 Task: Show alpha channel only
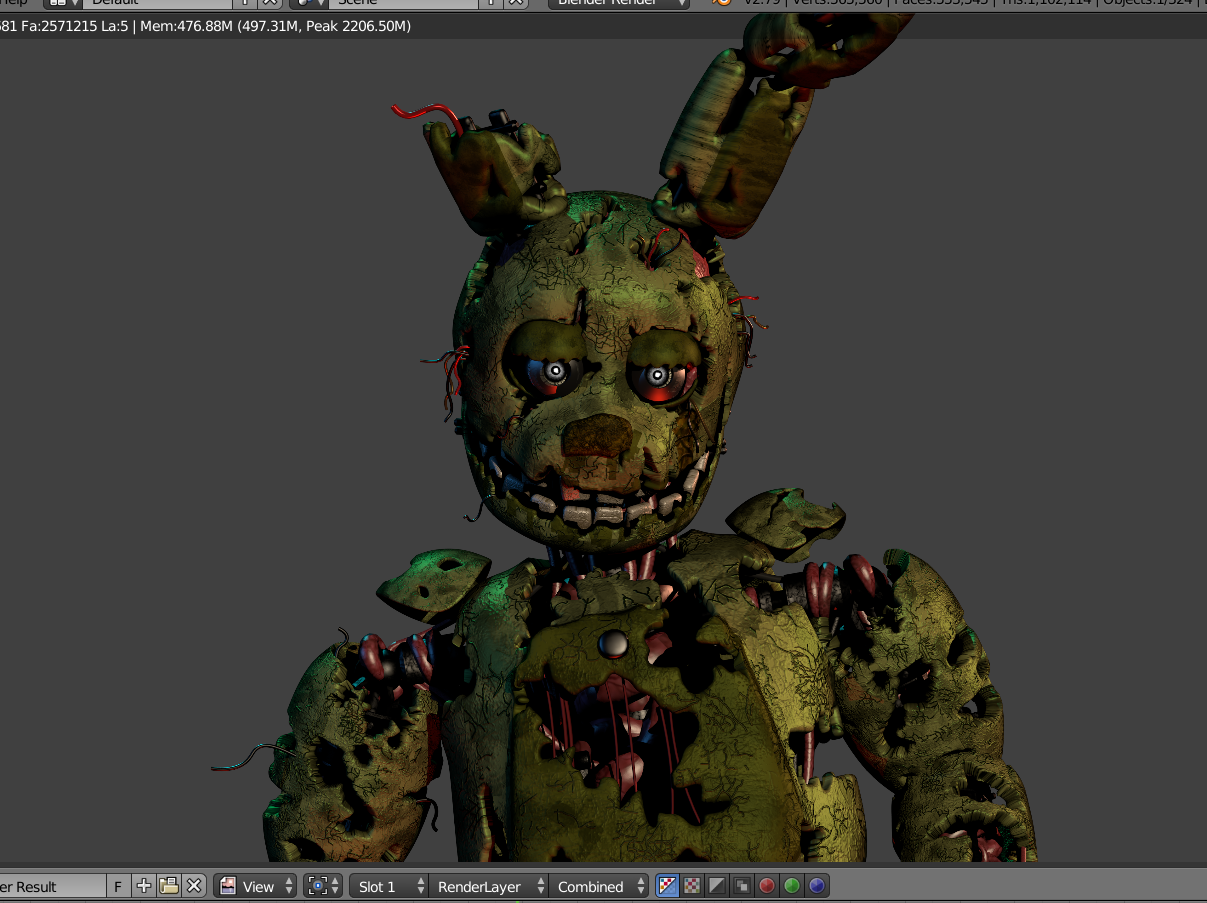tap(717, 886)
